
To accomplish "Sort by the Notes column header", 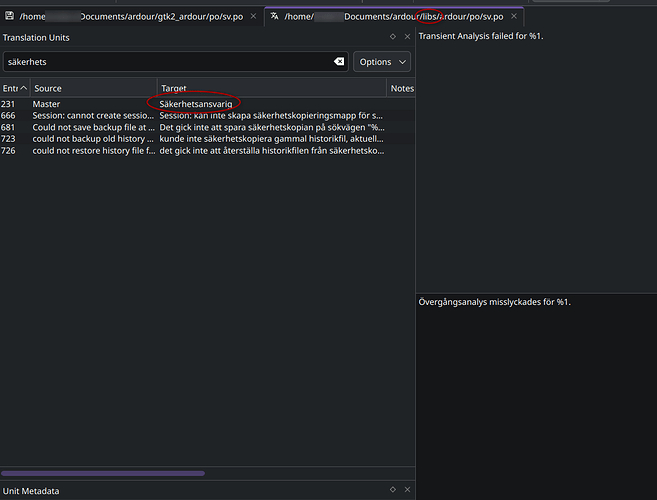I will (401, 88).
